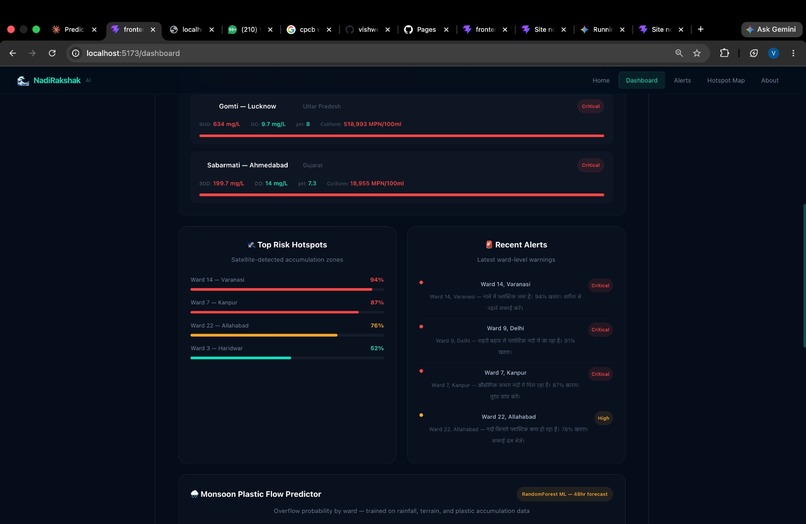Click the Monsoon cloud rain icon

click(194, 494)
